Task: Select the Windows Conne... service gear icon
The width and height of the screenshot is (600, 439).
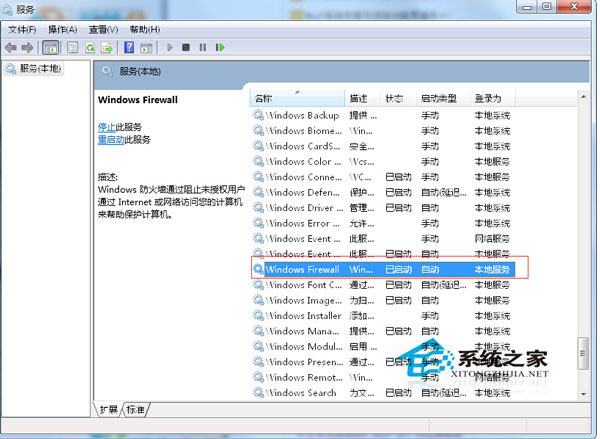Action: [259, 176]
